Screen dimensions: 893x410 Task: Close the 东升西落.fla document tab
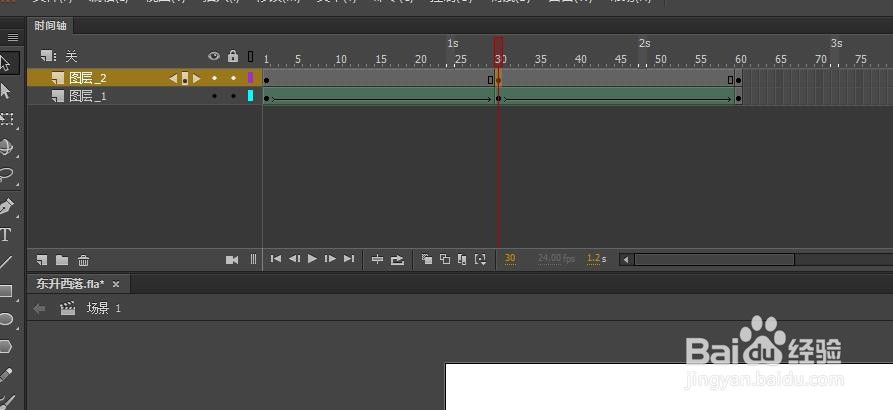(x=116, y=284)
